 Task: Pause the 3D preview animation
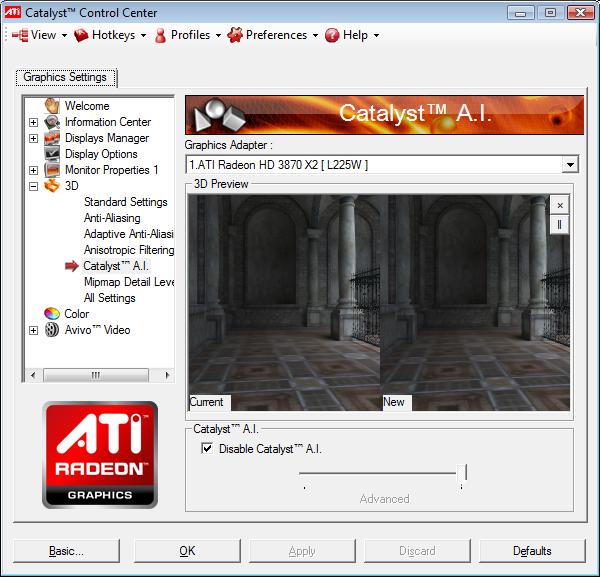point(560,224)
